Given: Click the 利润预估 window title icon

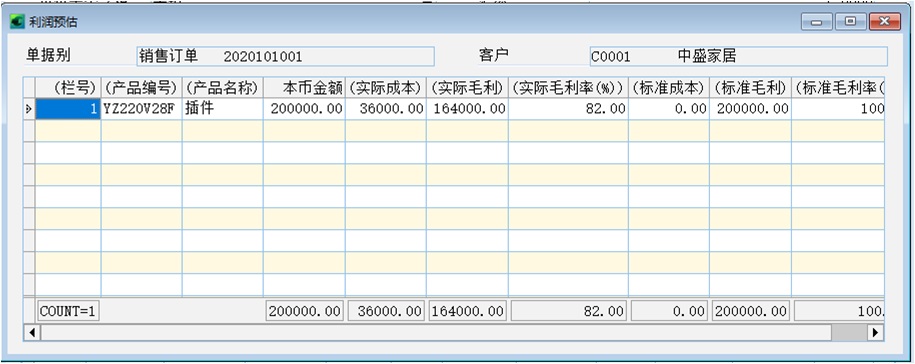Looking at the screenshot, I should [x=17, y=22].
